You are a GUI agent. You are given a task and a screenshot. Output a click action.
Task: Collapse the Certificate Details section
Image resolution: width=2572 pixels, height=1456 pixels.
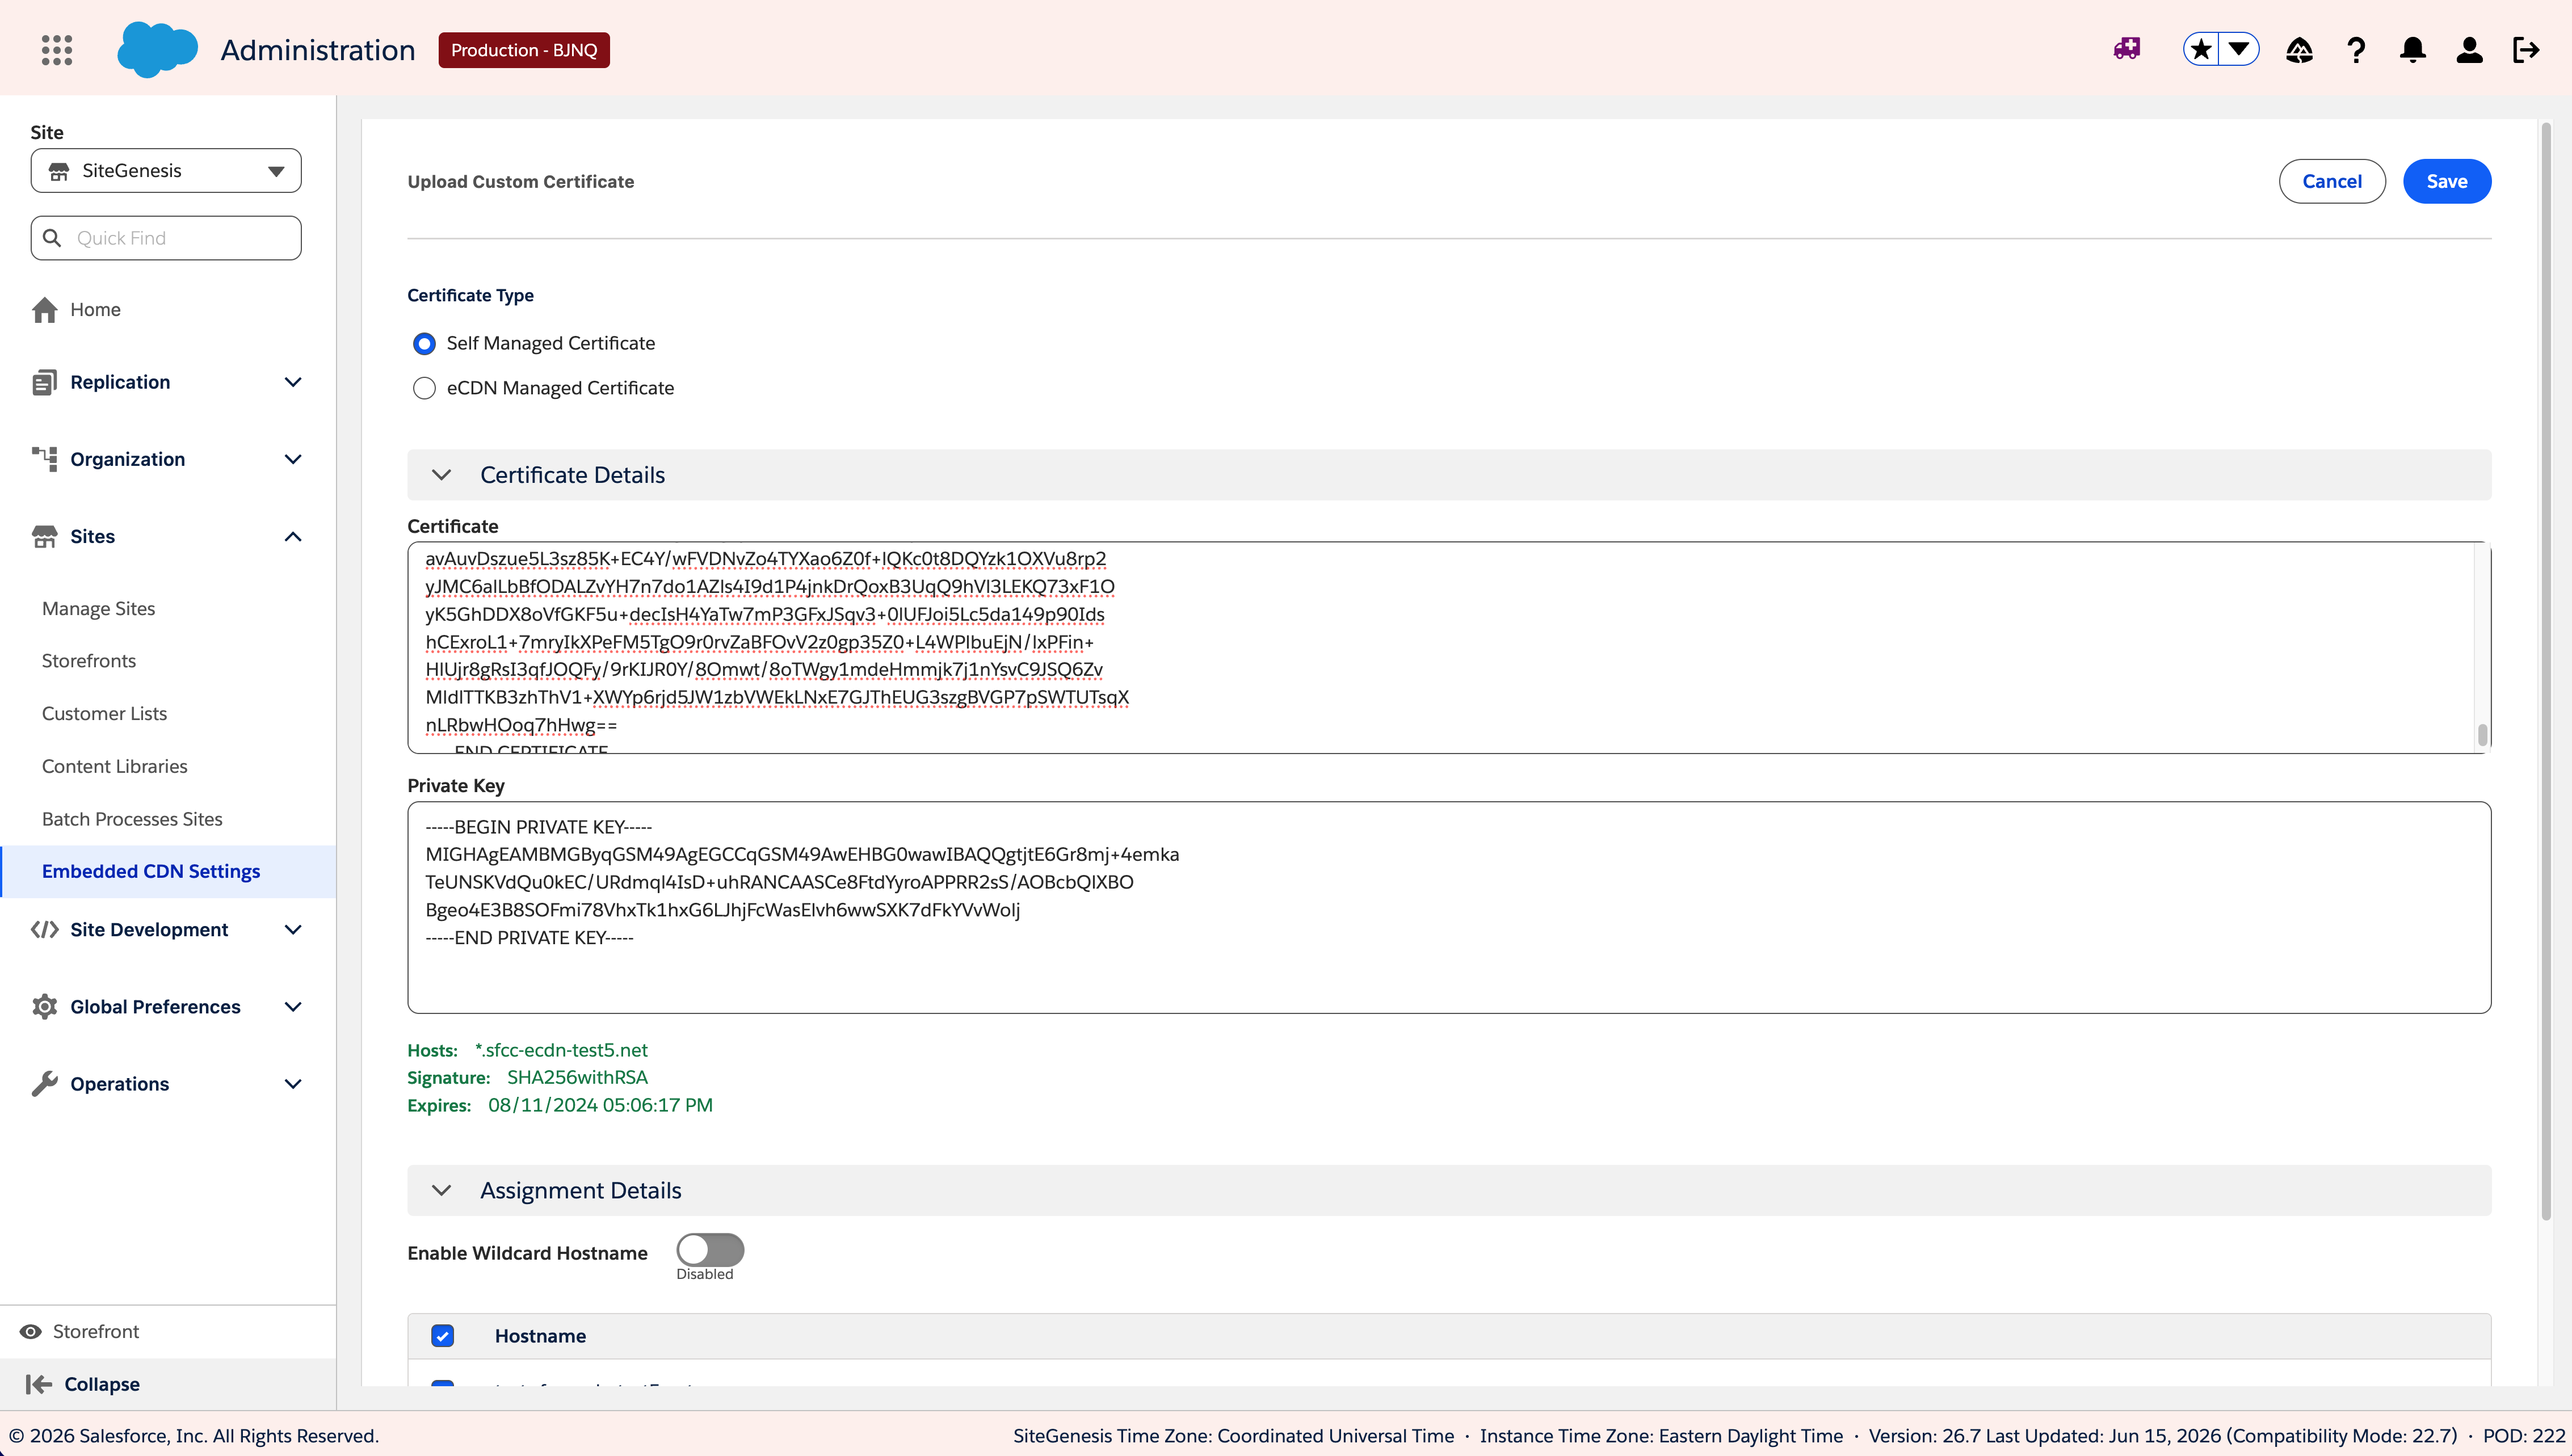[441, 475]
